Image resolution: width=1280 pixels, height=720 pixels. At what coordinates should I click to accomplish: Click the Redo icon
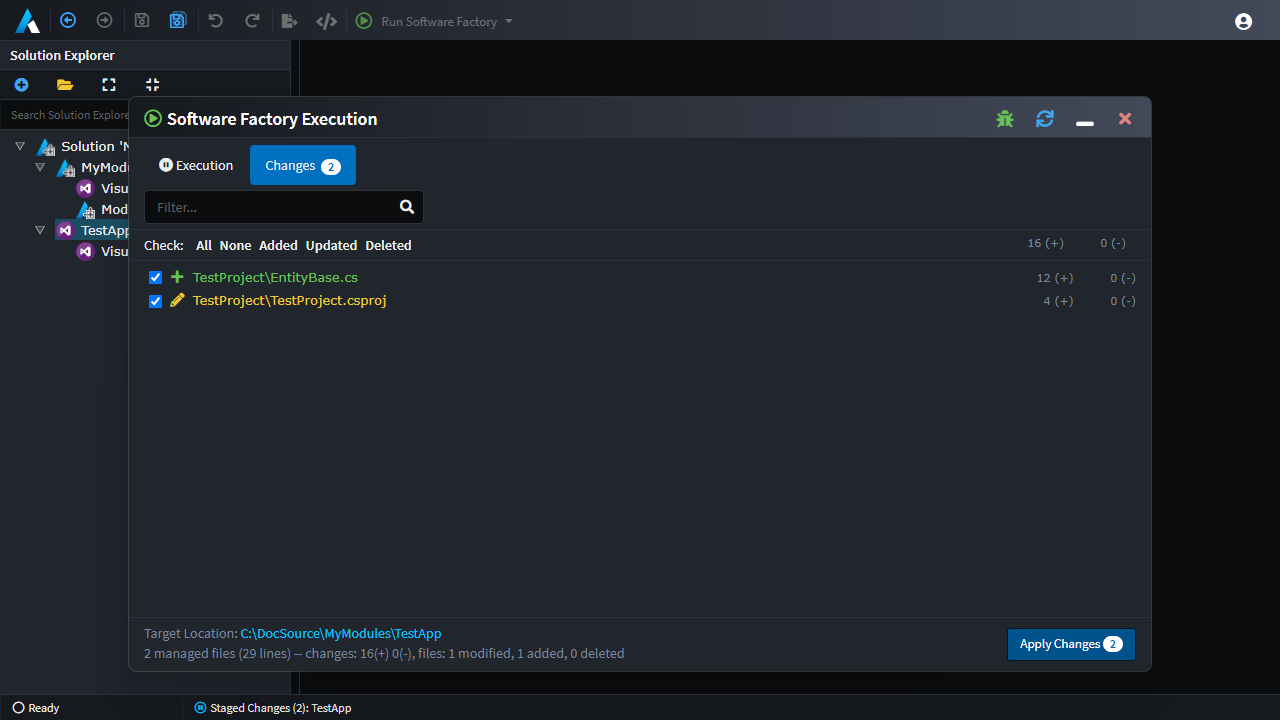252,20
